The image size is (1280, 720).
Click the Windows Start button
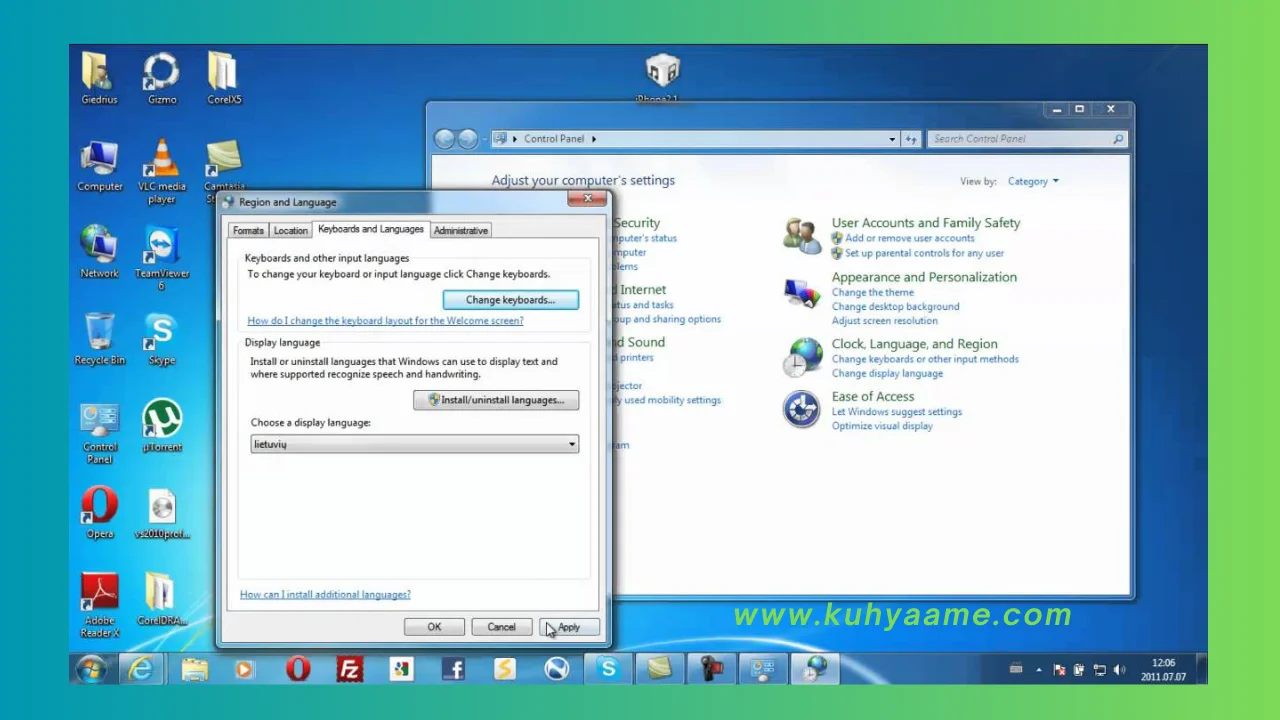click(x=91, y=668)
